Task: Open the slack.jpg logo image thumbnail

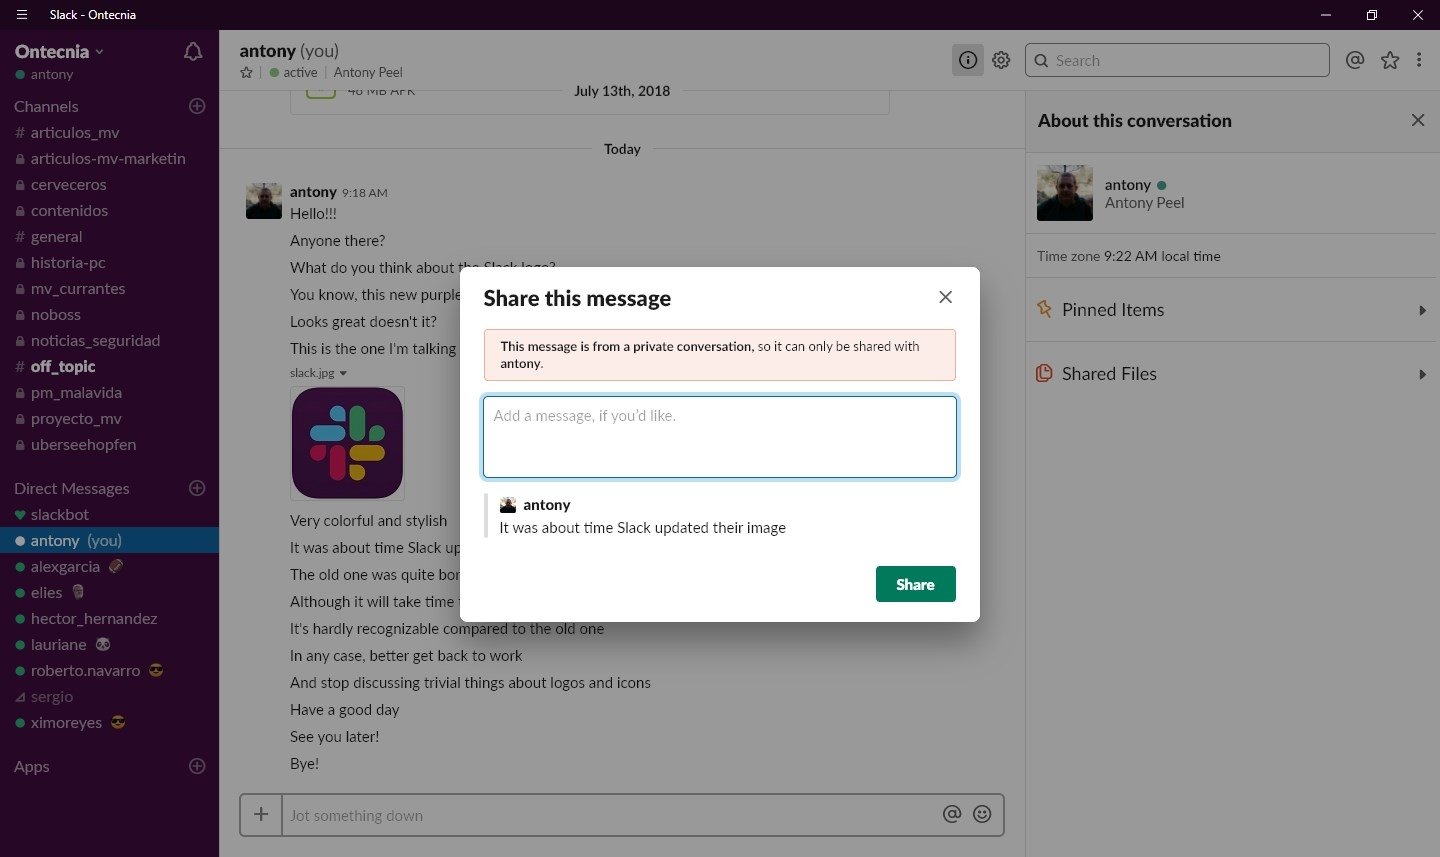Action: (x=347, y=443)
